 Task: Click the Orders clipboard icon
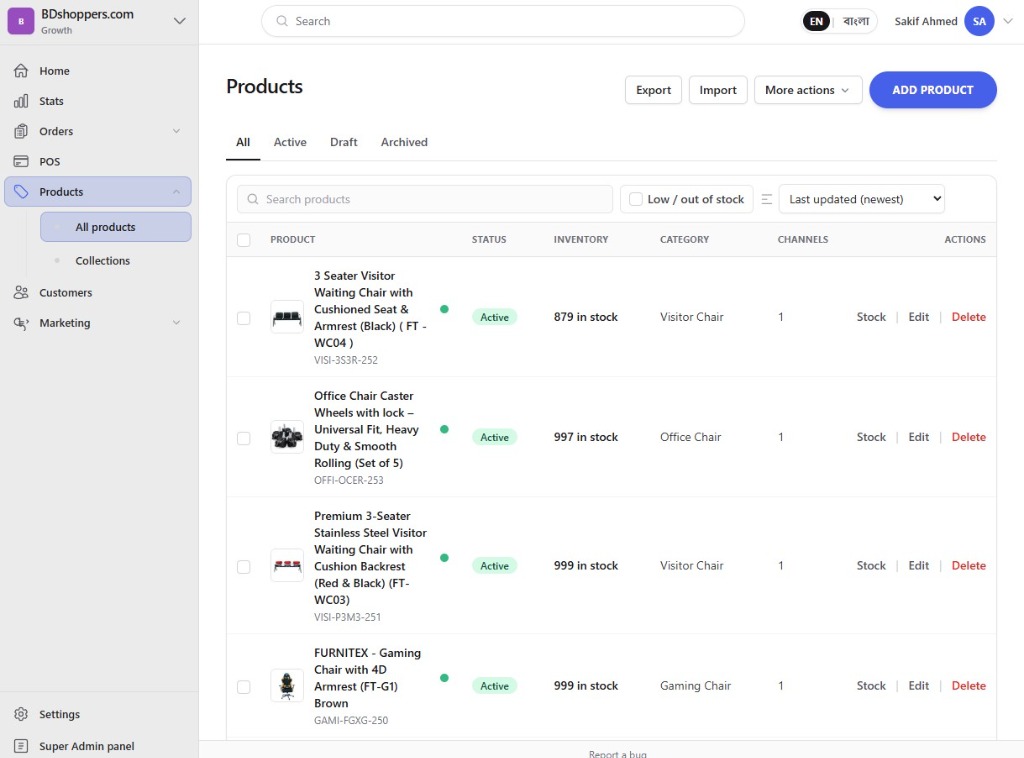coord(21,131)
